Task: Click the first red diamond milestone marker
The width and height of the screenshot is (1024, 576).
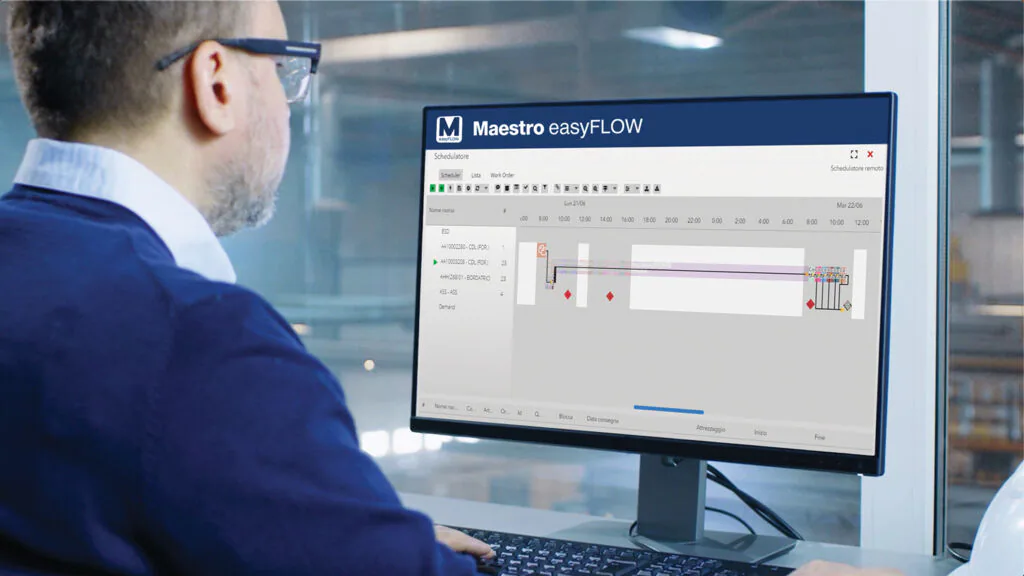Action: tap(567, 295)
